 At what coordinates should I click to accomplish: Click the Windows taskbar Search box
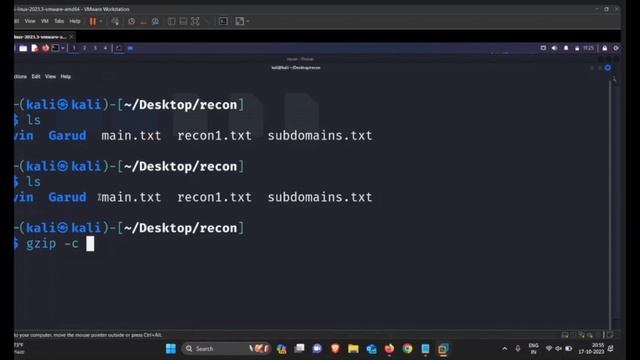pyautogui.click(x=226, y=349)
